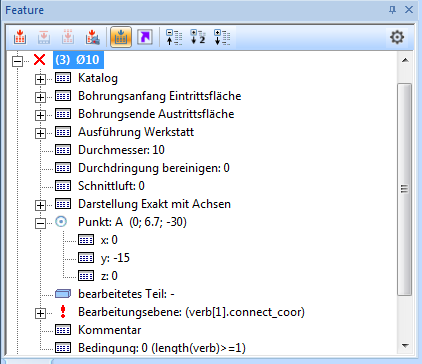Select Punkt: A (0; 6.7; -30) row

[132, 222]
